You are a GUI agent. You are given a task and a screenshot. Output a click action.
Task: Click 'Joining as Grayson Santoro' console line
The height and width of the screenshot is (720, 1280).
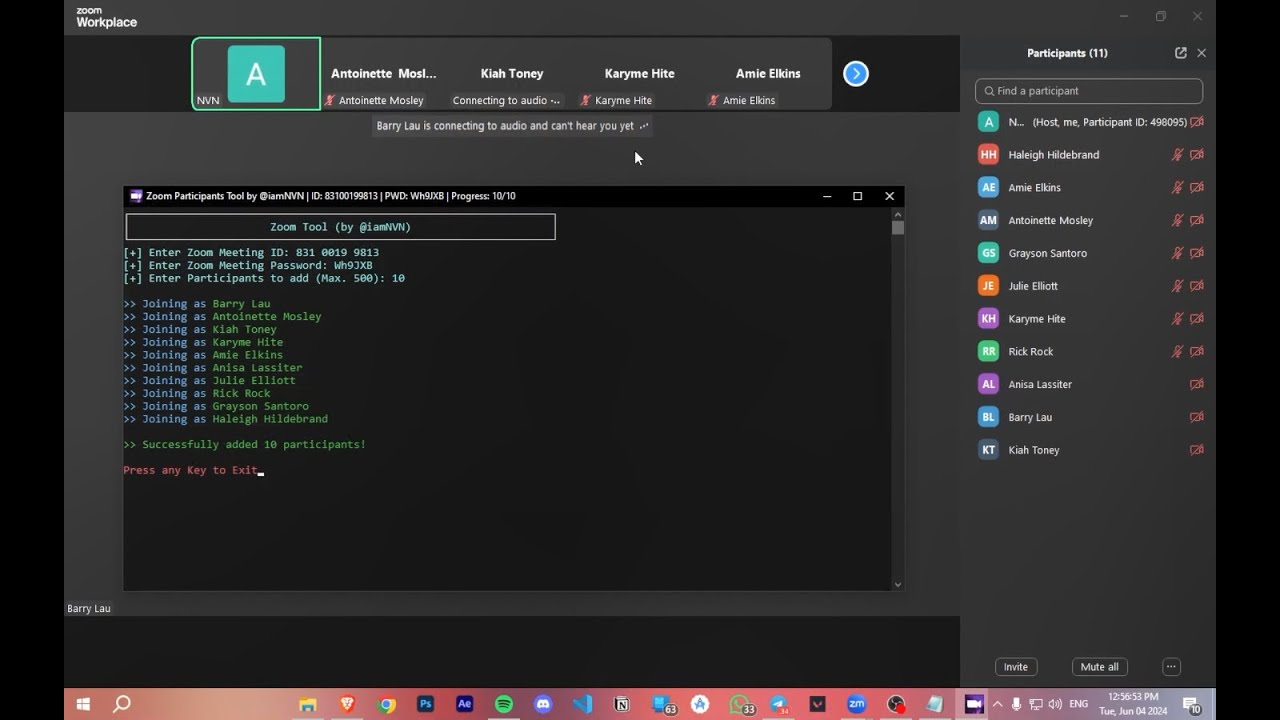click(x=217, y=407)
